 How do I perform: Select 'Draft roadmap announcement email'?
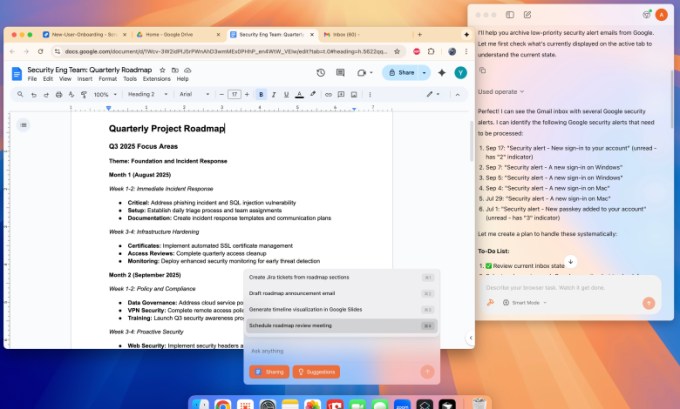(341, 294)
